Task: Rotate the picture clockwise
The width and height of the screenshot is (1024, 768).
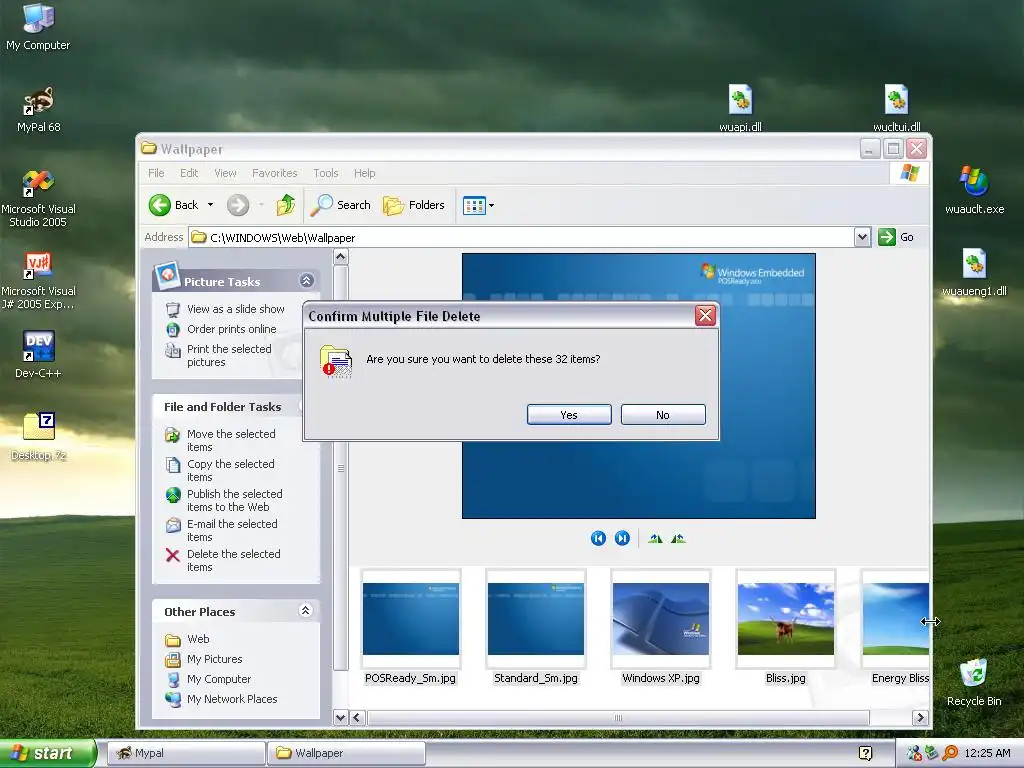Action: pos(655,538)
